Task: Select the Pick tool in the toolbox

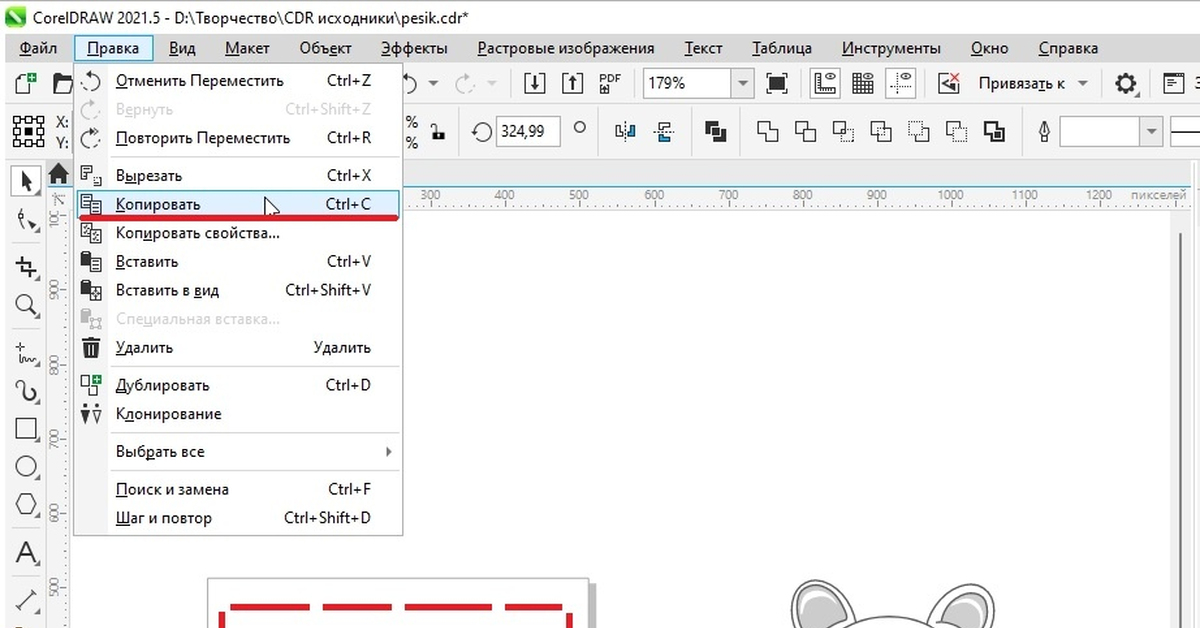Action: [25, 181]
